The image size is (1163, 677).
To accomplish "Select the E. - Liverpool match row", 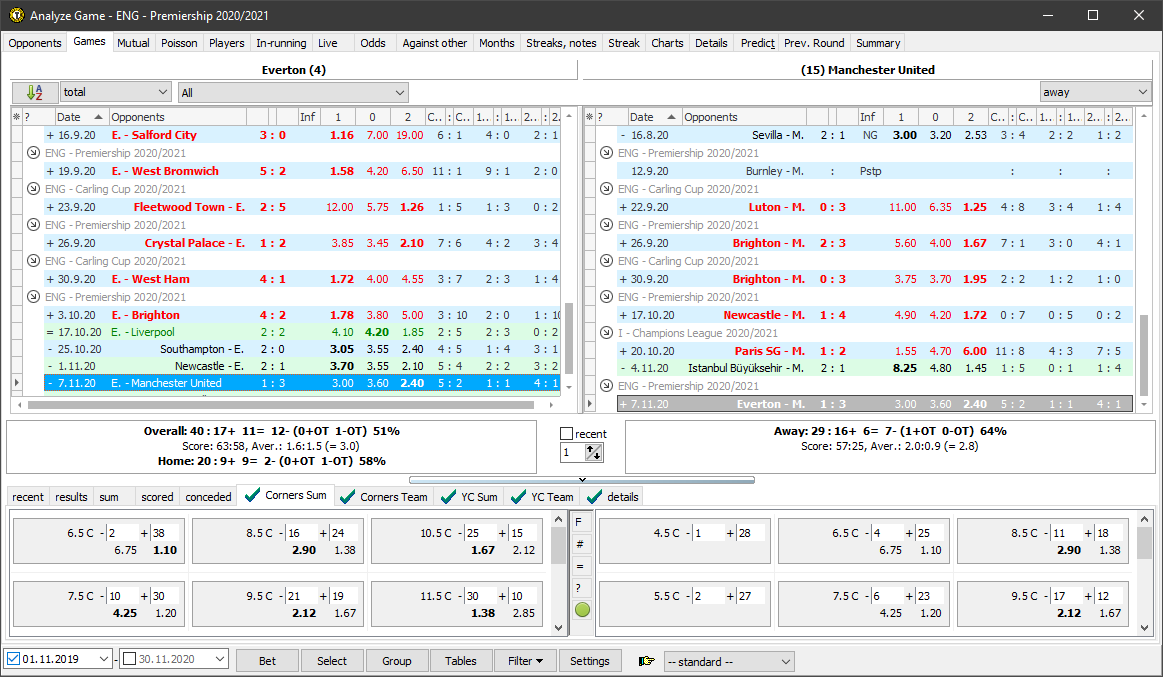I will (x=143, y=333).
